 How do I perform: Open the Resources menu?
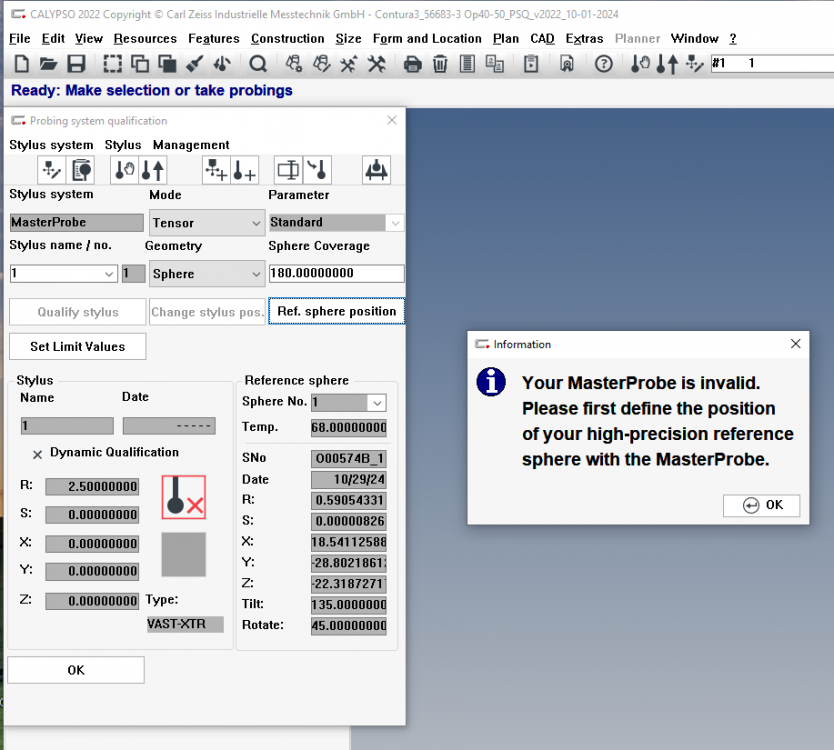click(145, 39)
